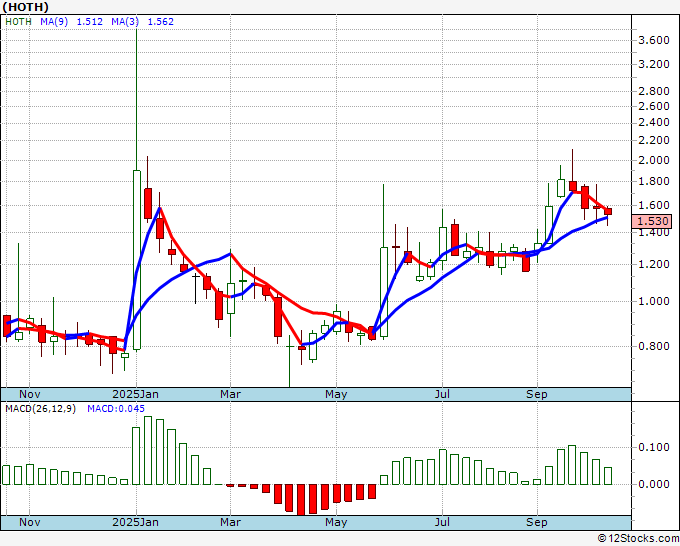
Task: Click the red 1.530 current price tag
Action: [x=651, y=220]
